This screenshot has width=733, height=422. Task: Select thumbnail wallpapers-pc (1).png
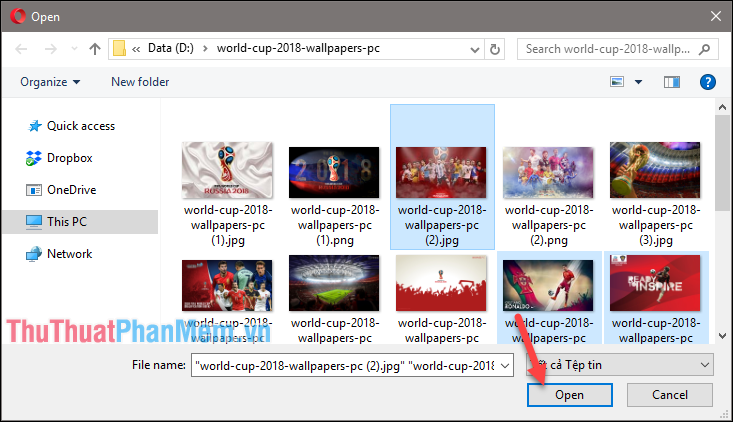click(334, 172)
